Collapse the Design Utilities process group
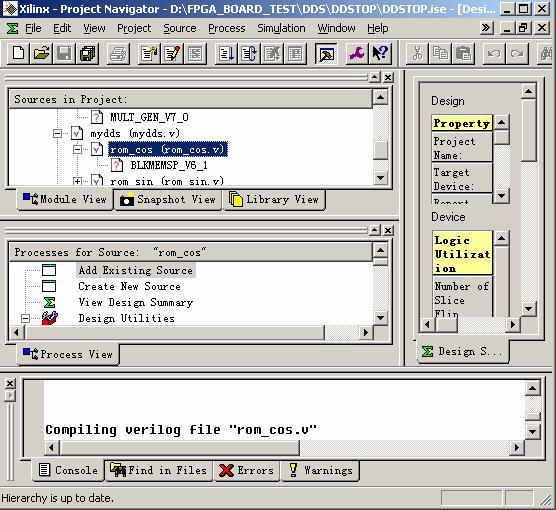This screenshot has height=510, width=556. coord(25,318)
